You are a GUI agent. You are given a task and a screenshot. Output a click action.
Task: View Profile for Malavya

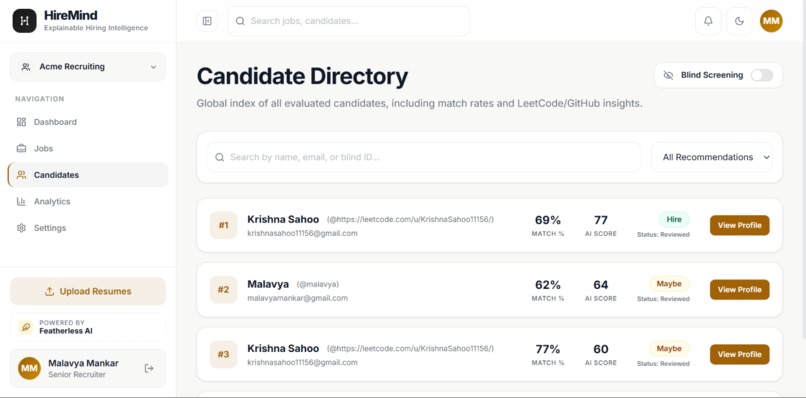point(740,290)
